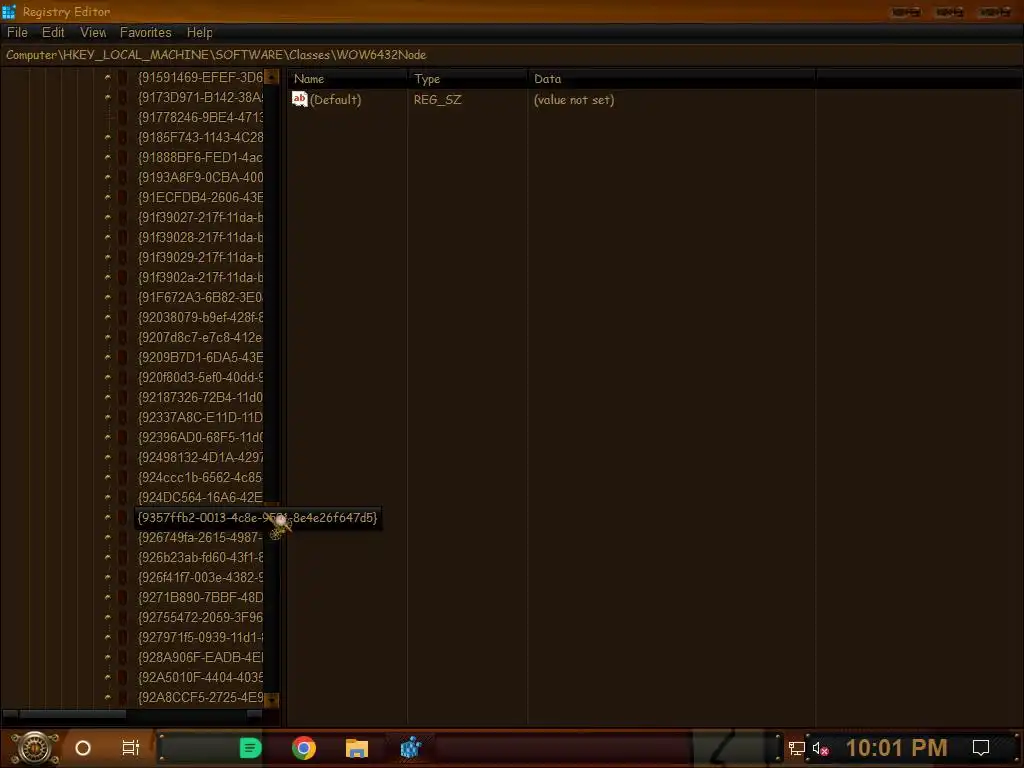Expand the {91f39028-217f-11da key

[x=108, y=237]
